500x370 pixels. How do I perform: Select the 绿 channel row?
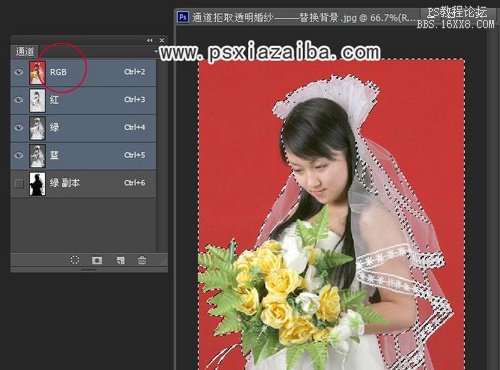(x=83, y=128)
